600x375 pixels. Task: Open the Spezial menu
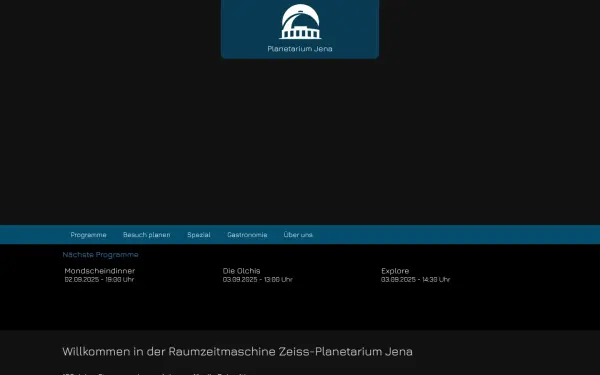tap(199, 235)
